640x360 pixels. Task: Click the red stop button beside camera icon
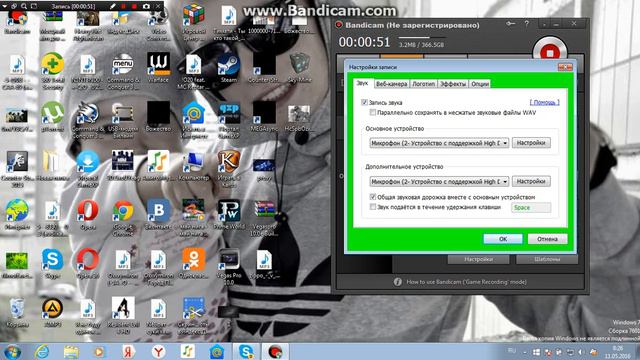pyautogui.click(x=134, y=7)
